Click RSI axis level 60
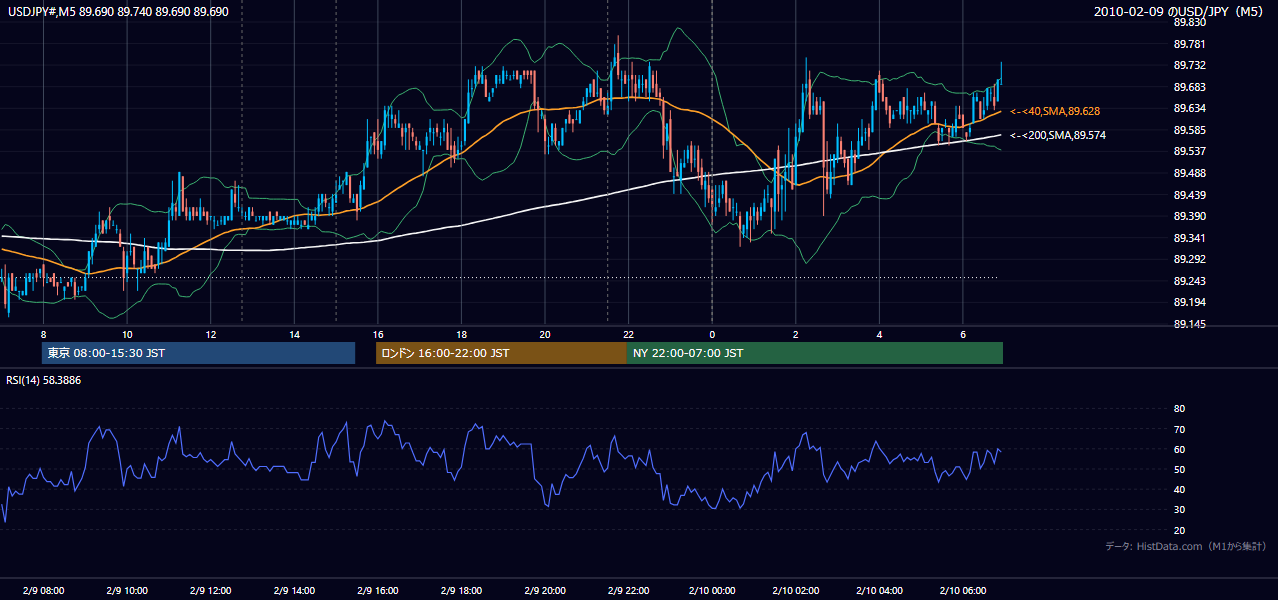This screenshot has height=600, width=1278. point(1179,449)
